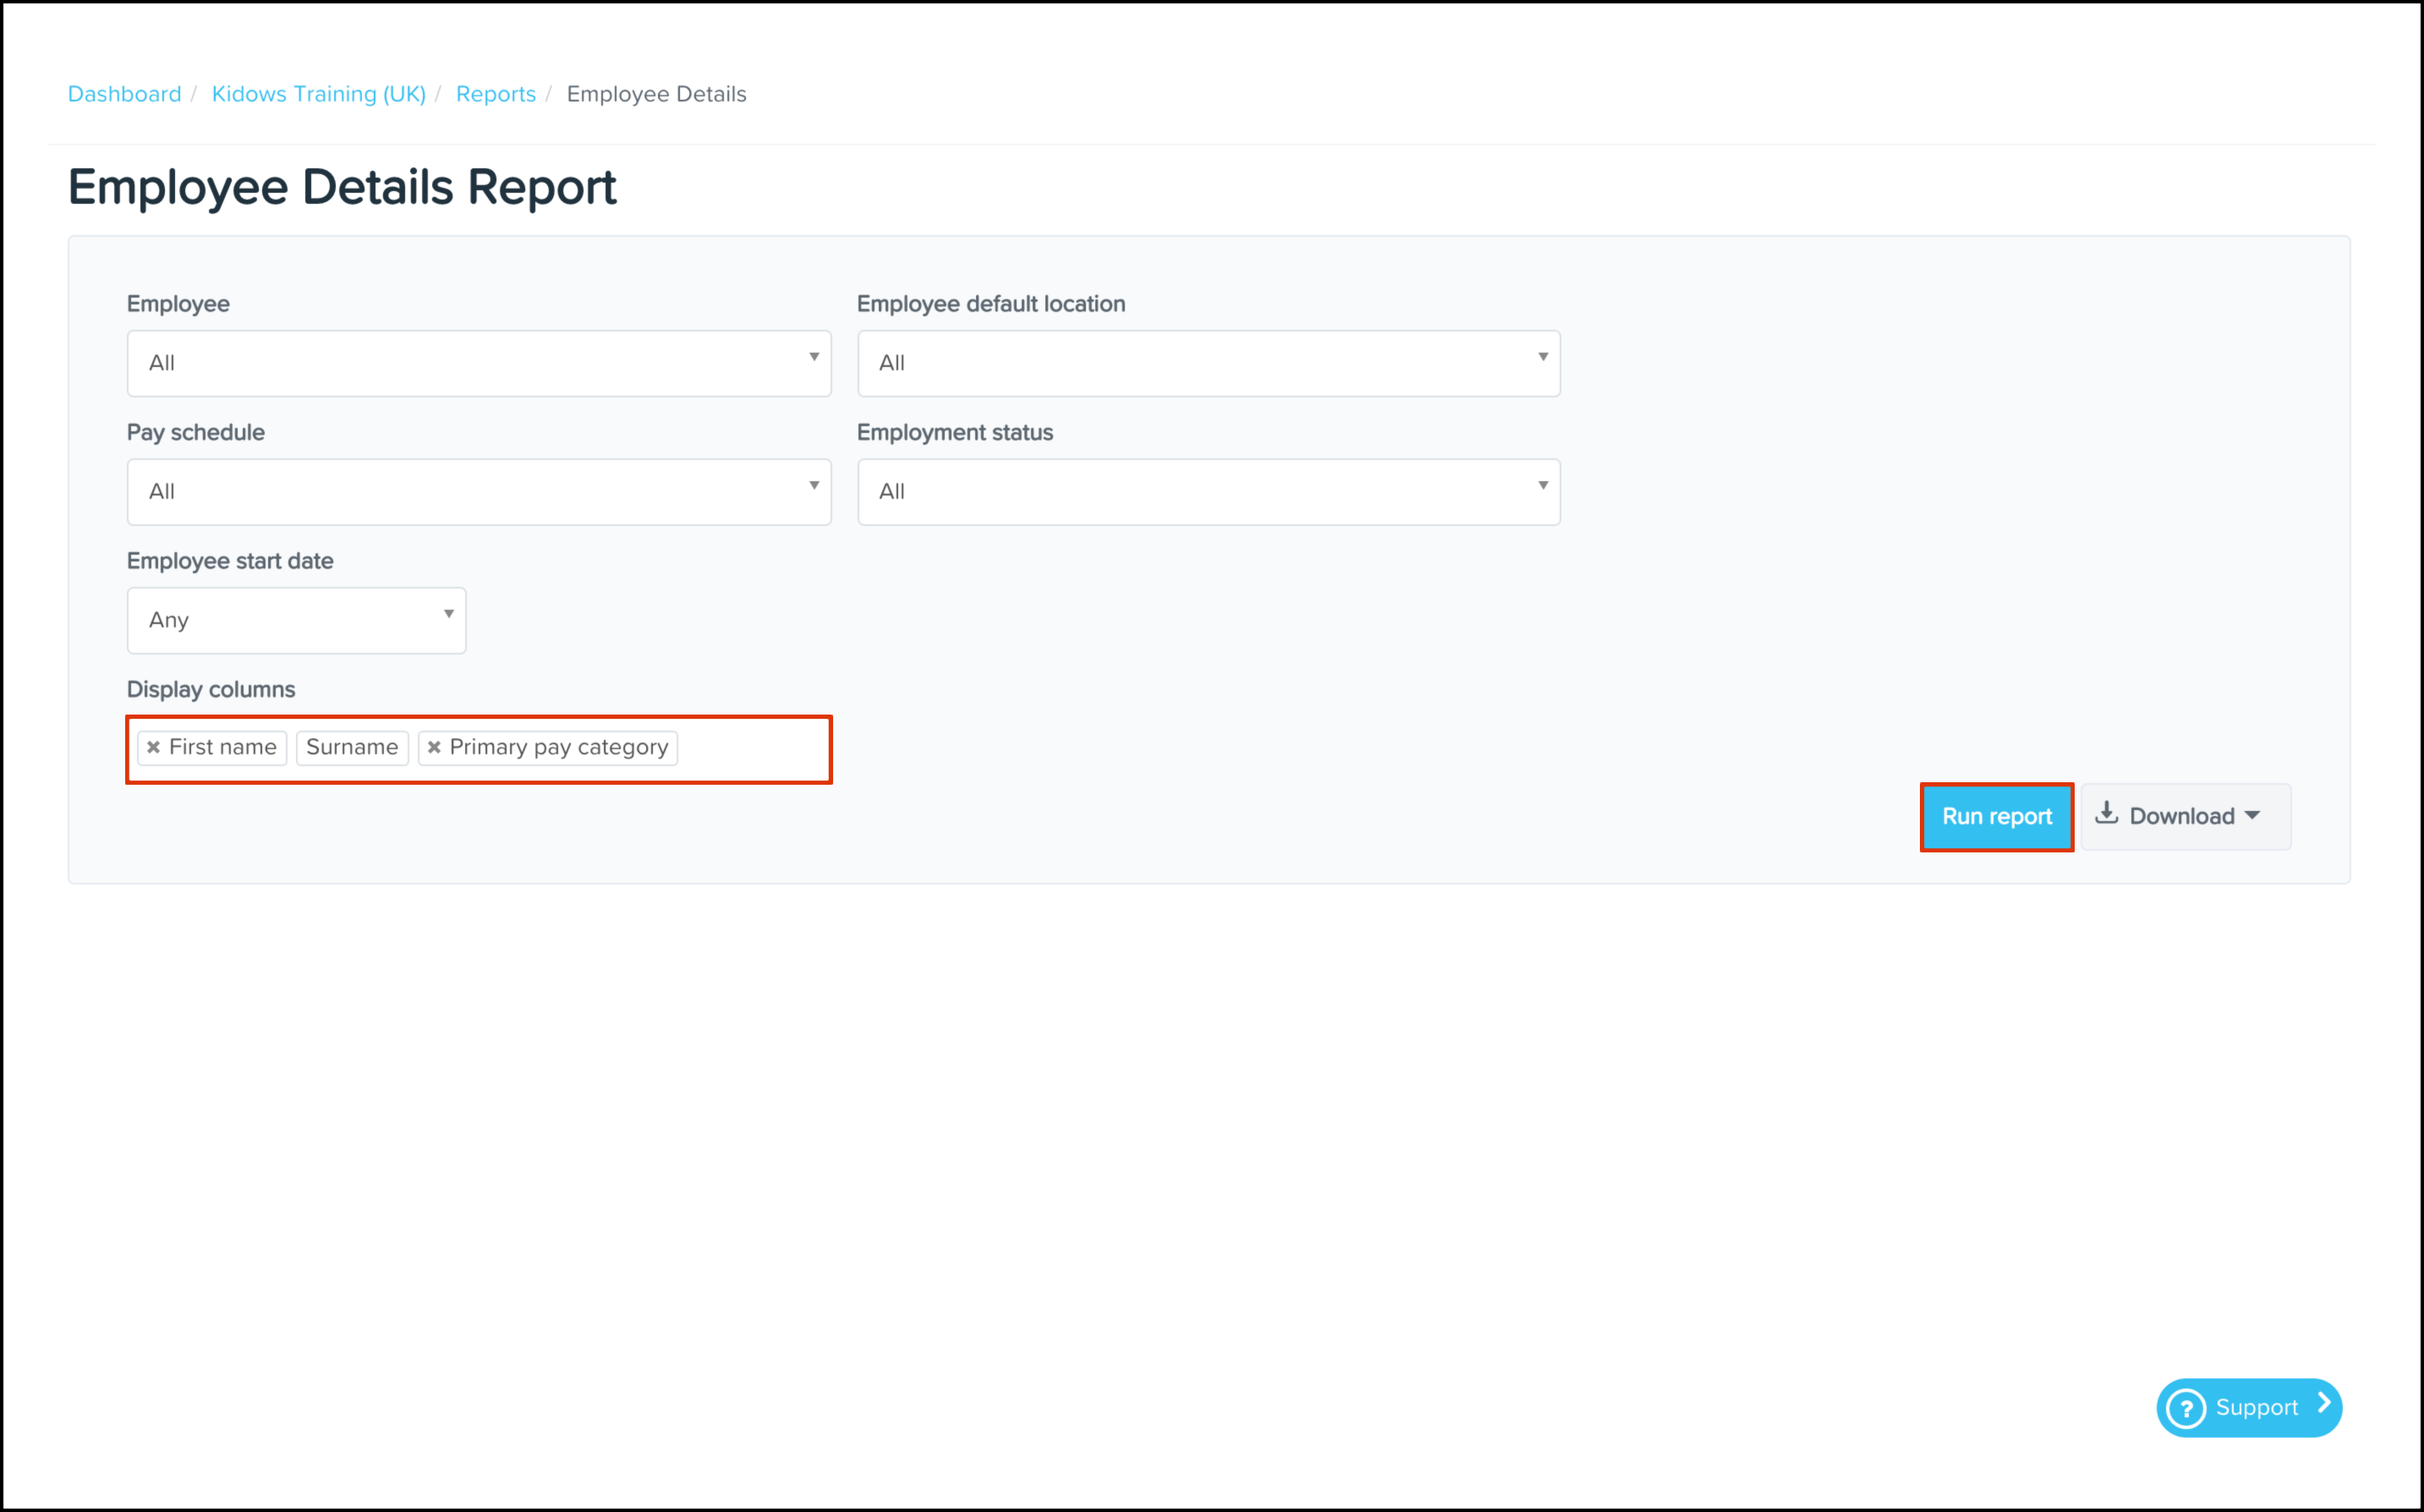Go to Dashboard breadcrumb link
The image size is (2424, 1512).
coord(124,94)
